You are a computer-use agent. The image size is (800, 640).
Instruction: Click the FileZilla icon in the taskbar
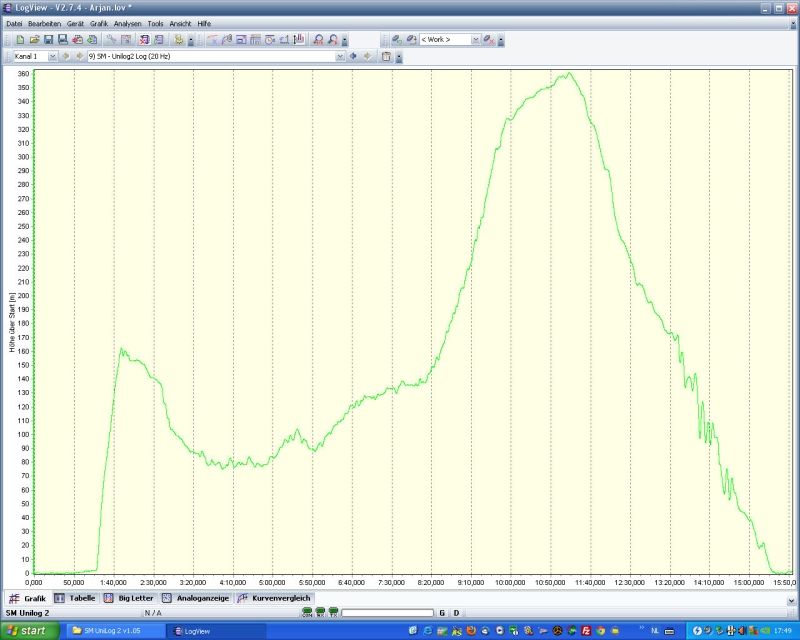point(586,631)
